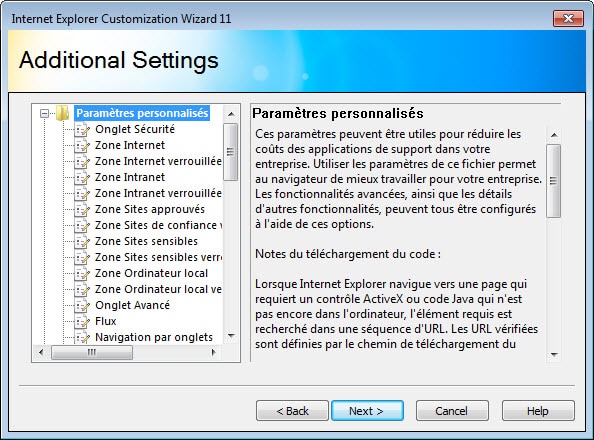This screenshot has height=440, width=594.
Task: Click tree panel scroll down arrow
Action: point(231,336)
